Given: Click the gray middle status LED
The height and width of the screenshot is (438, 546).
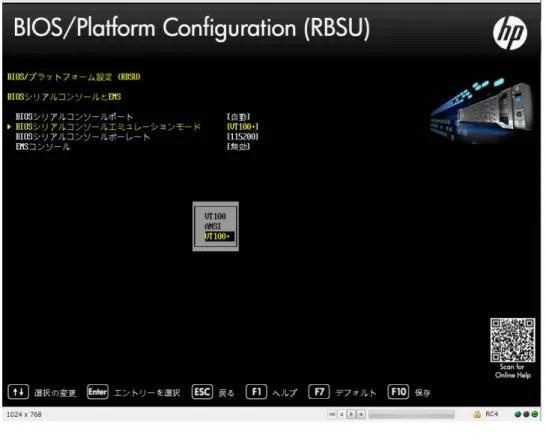Looking at the screenshot, I should pyautogui.click(x=526, y=414).
